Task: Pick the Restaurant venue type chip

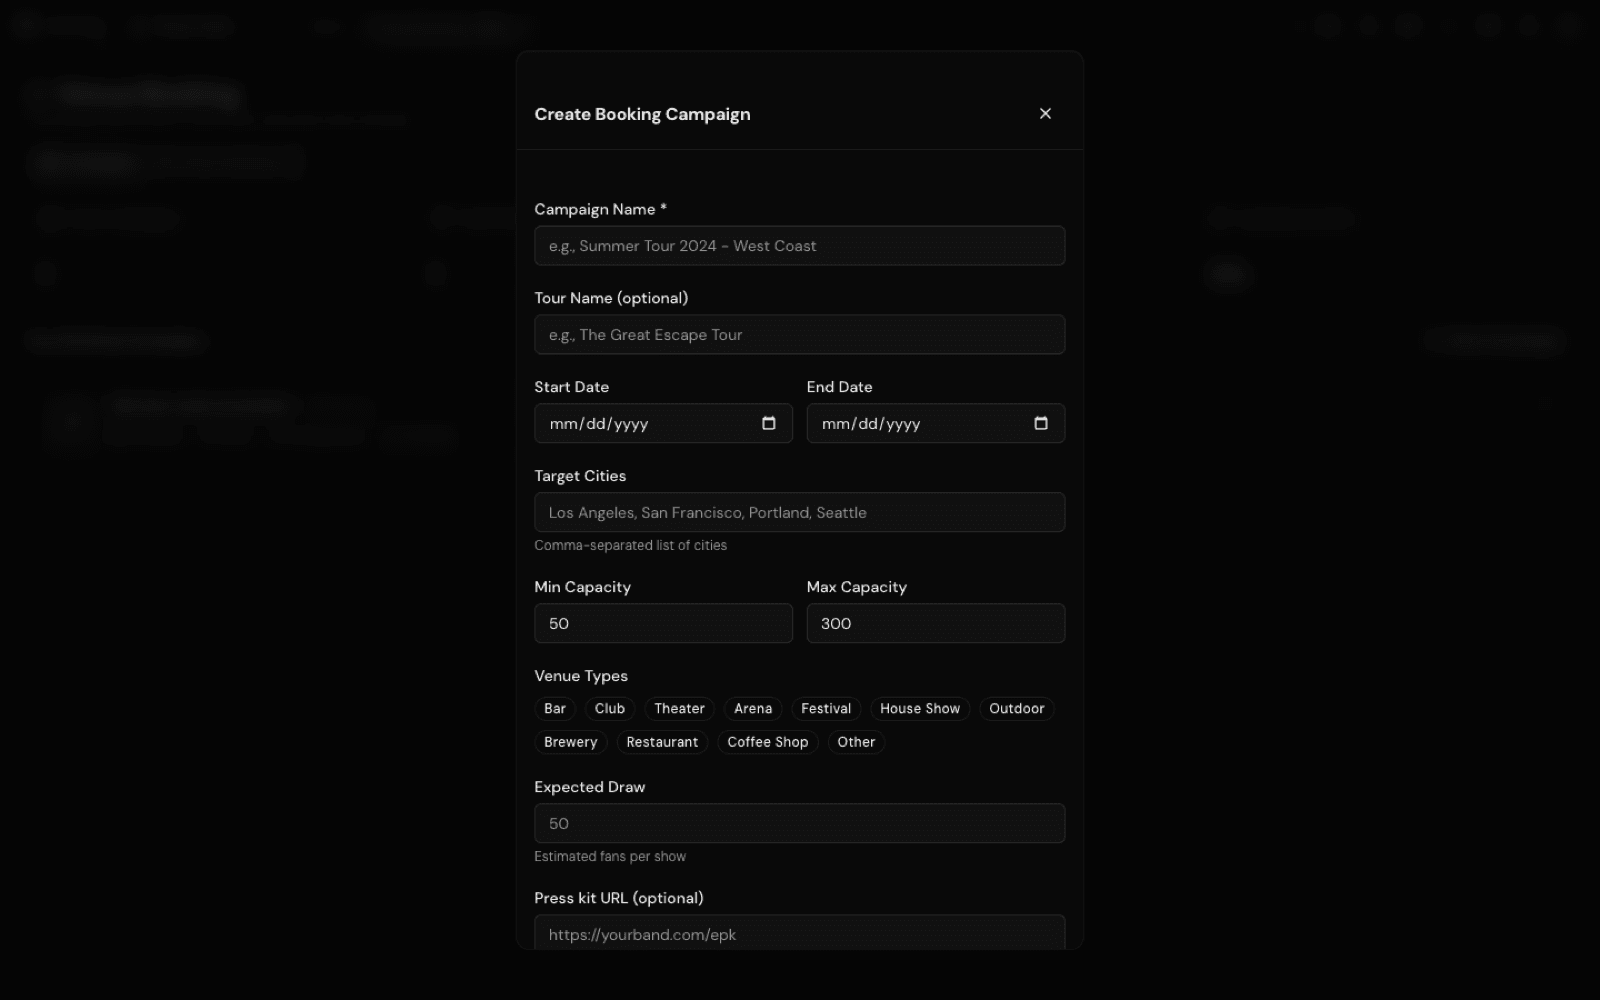Action: coord(662,742)
